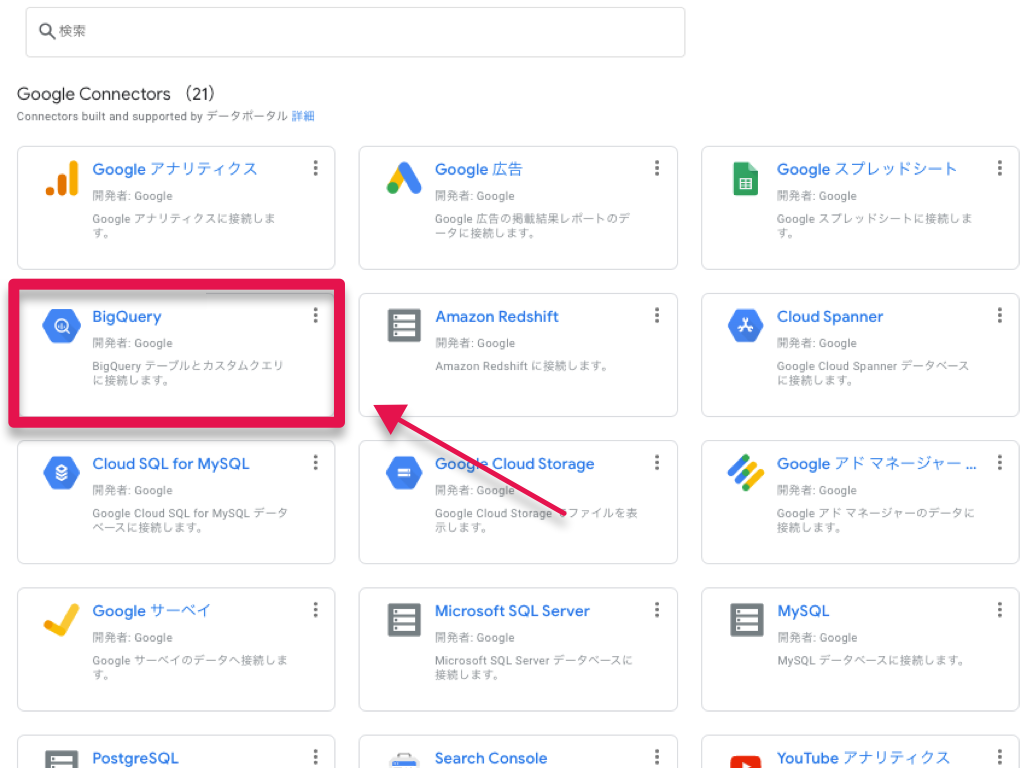The height and width of the screenshot is (768, 1024).
Task: Open the Search Console connector
Action: (490, 758)
